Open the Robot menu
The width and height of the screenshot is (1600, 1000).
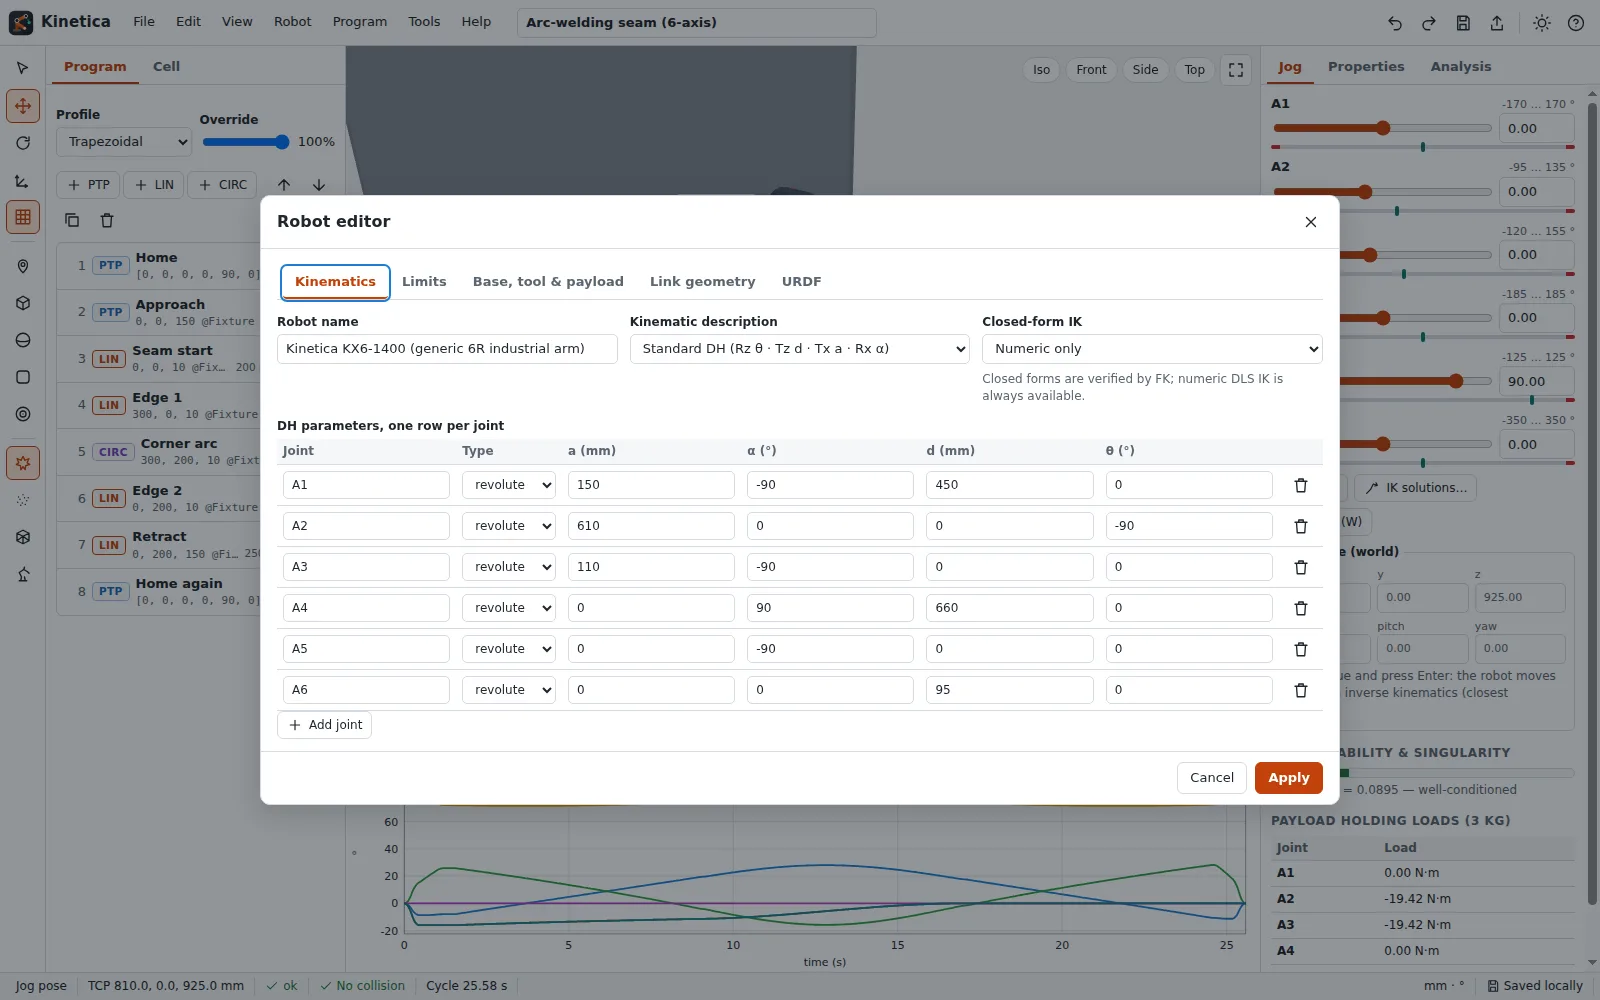coord(292,22)
